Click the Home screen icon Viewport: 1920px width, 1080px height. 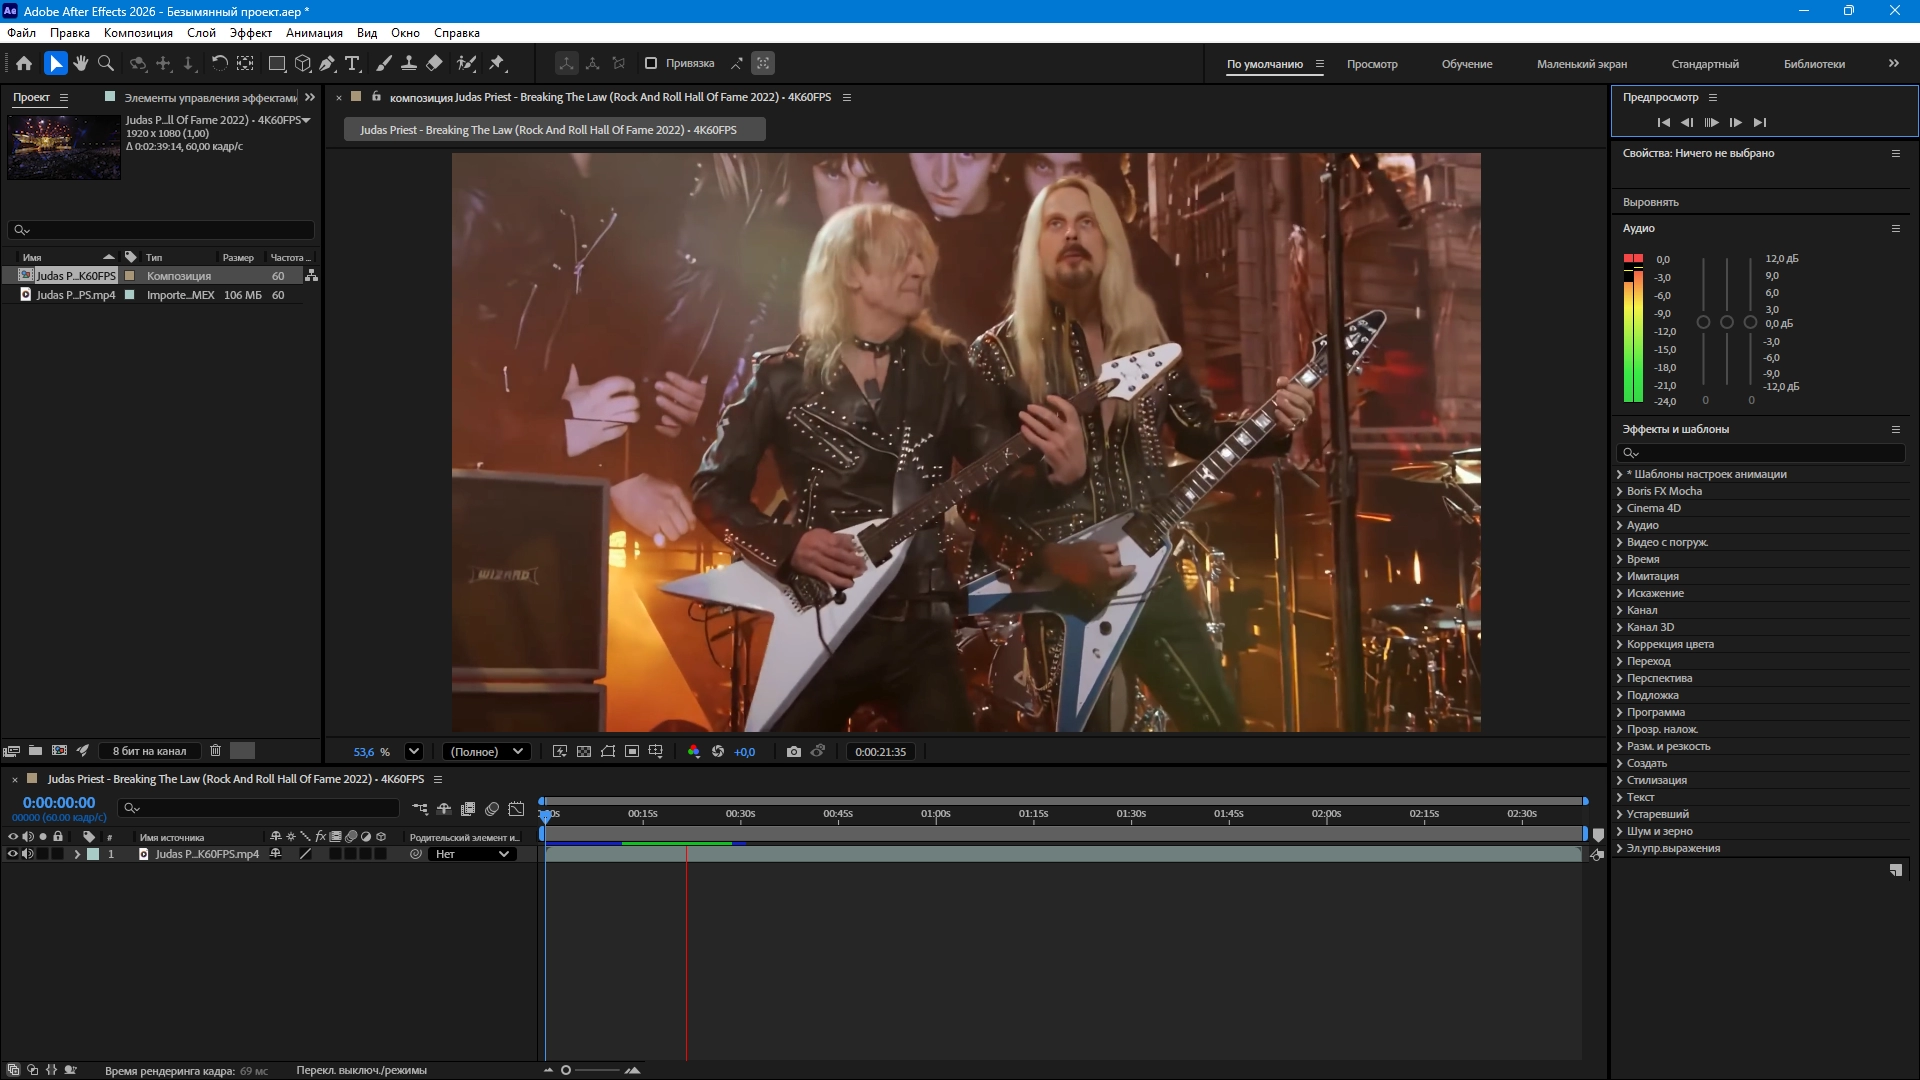24,63
